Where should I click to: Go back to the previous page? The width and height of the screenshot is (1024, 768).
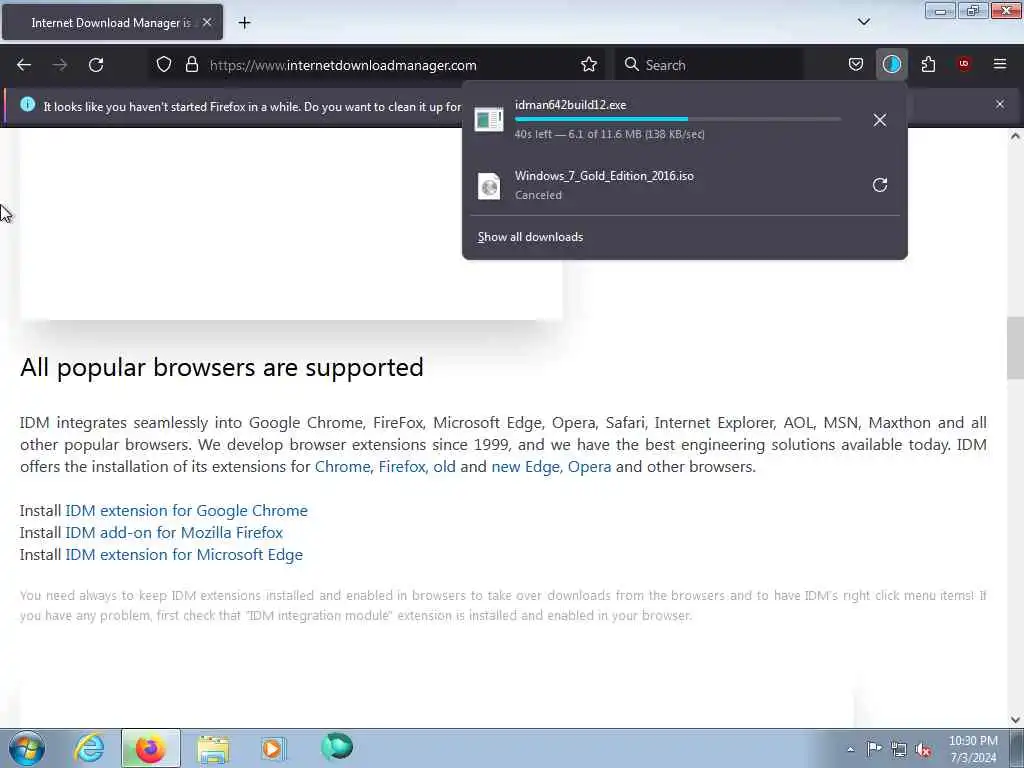coord(24,65)
